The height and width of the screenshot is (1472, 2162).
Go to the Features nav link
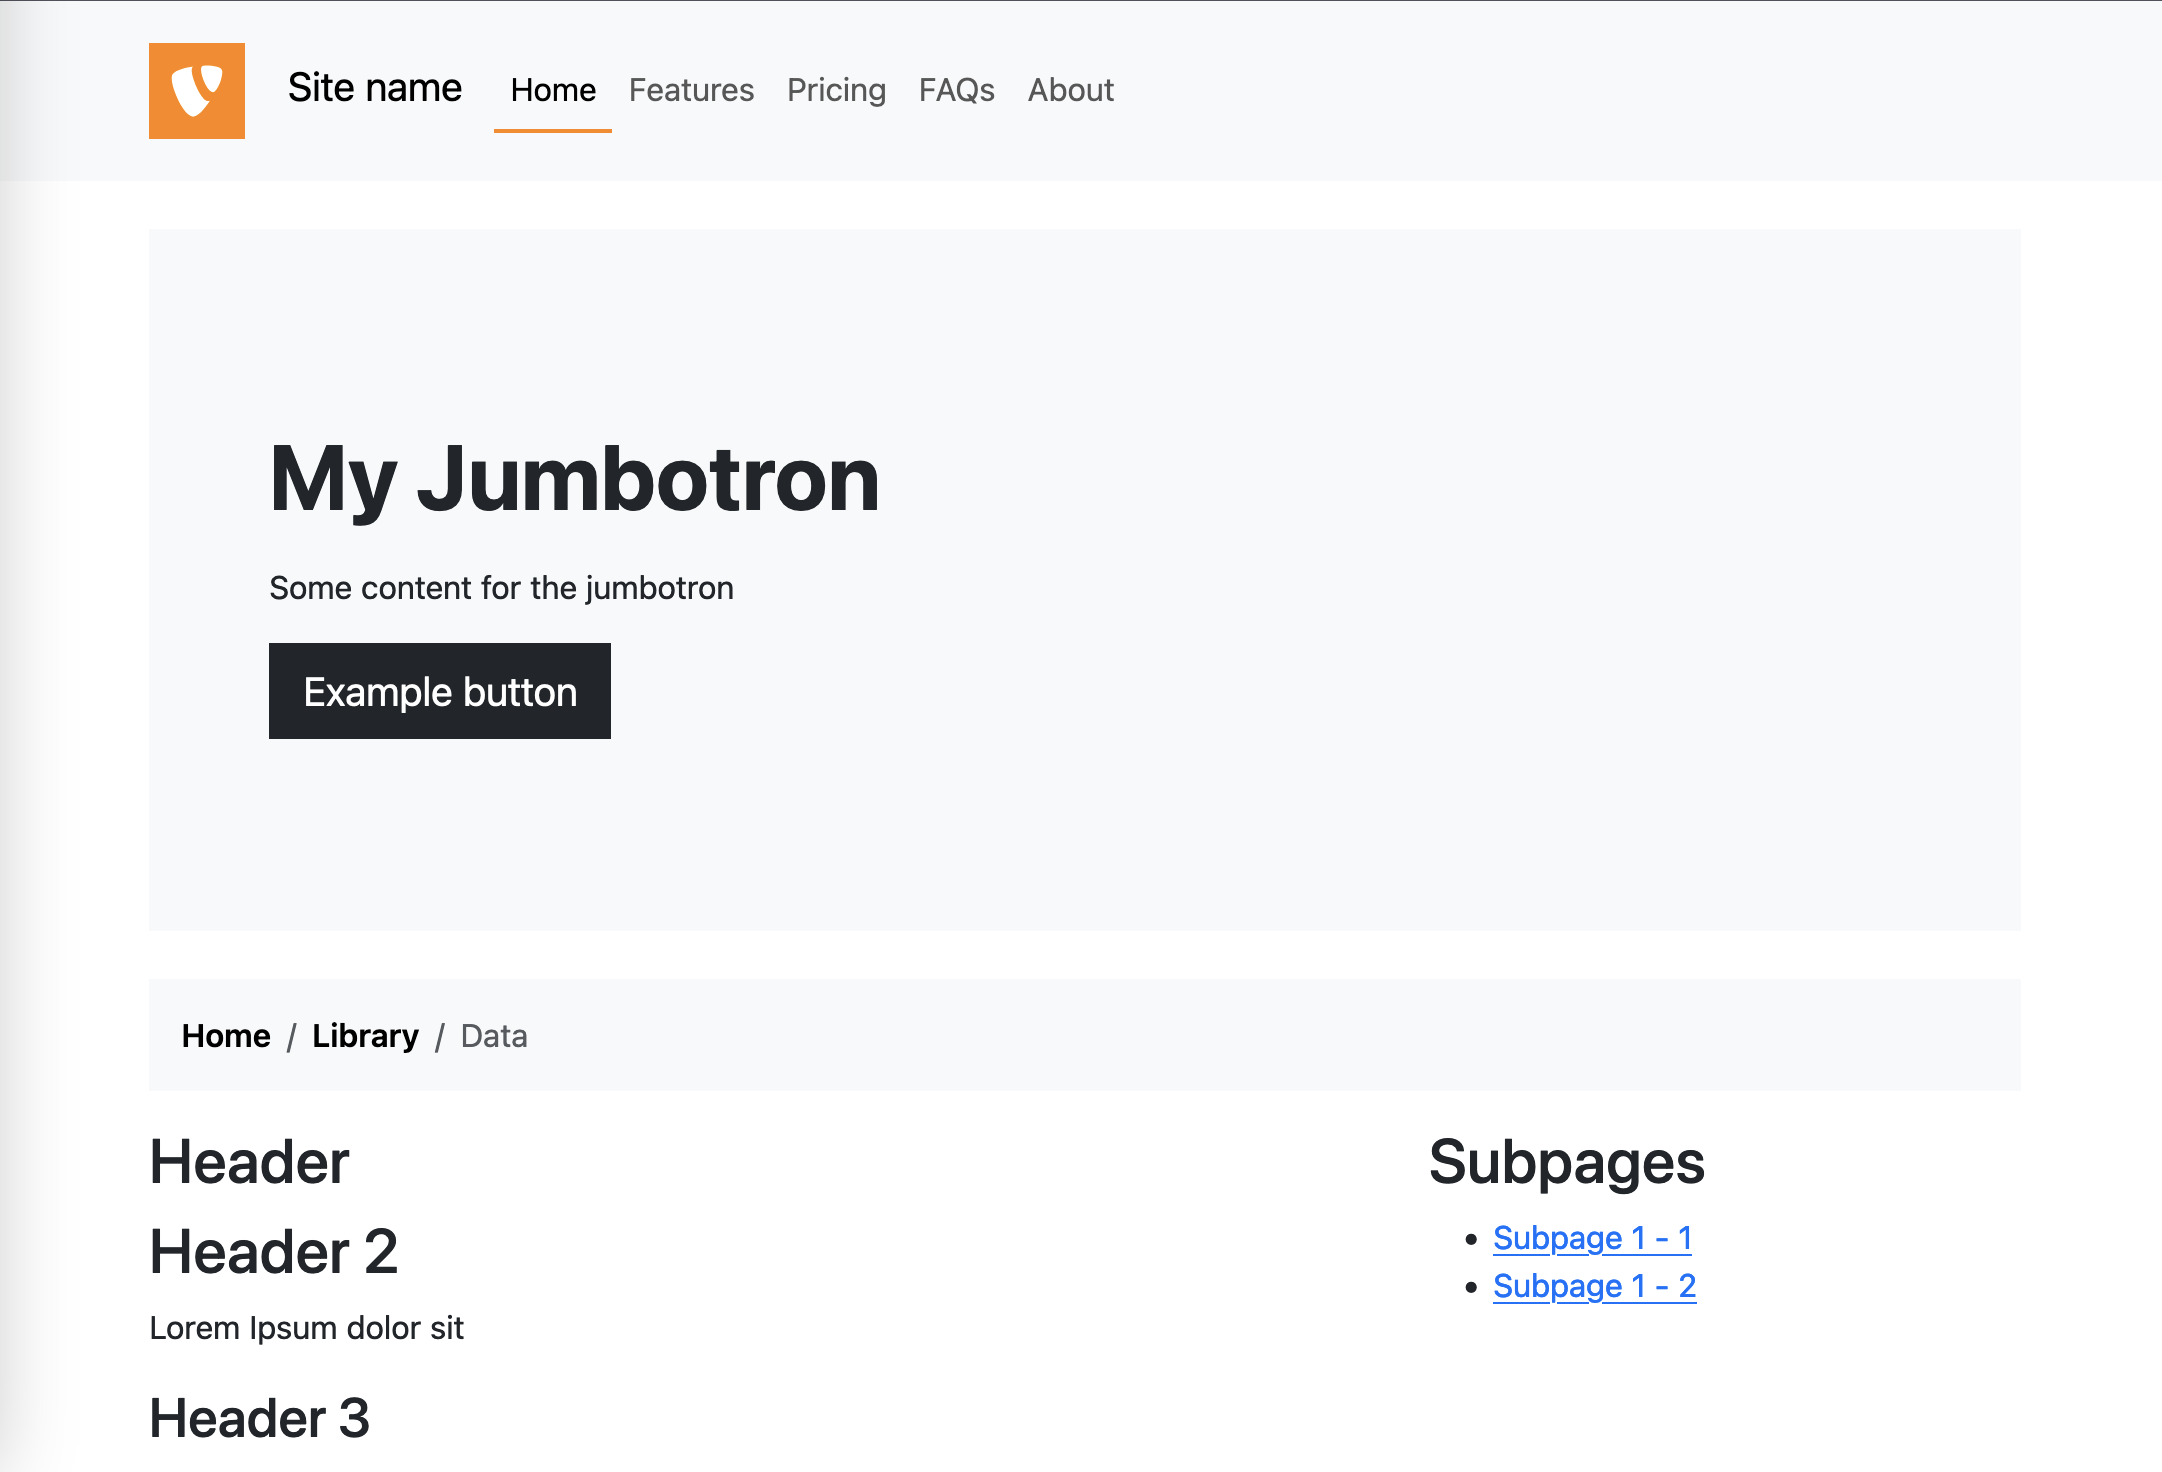[x=691, y=90]
